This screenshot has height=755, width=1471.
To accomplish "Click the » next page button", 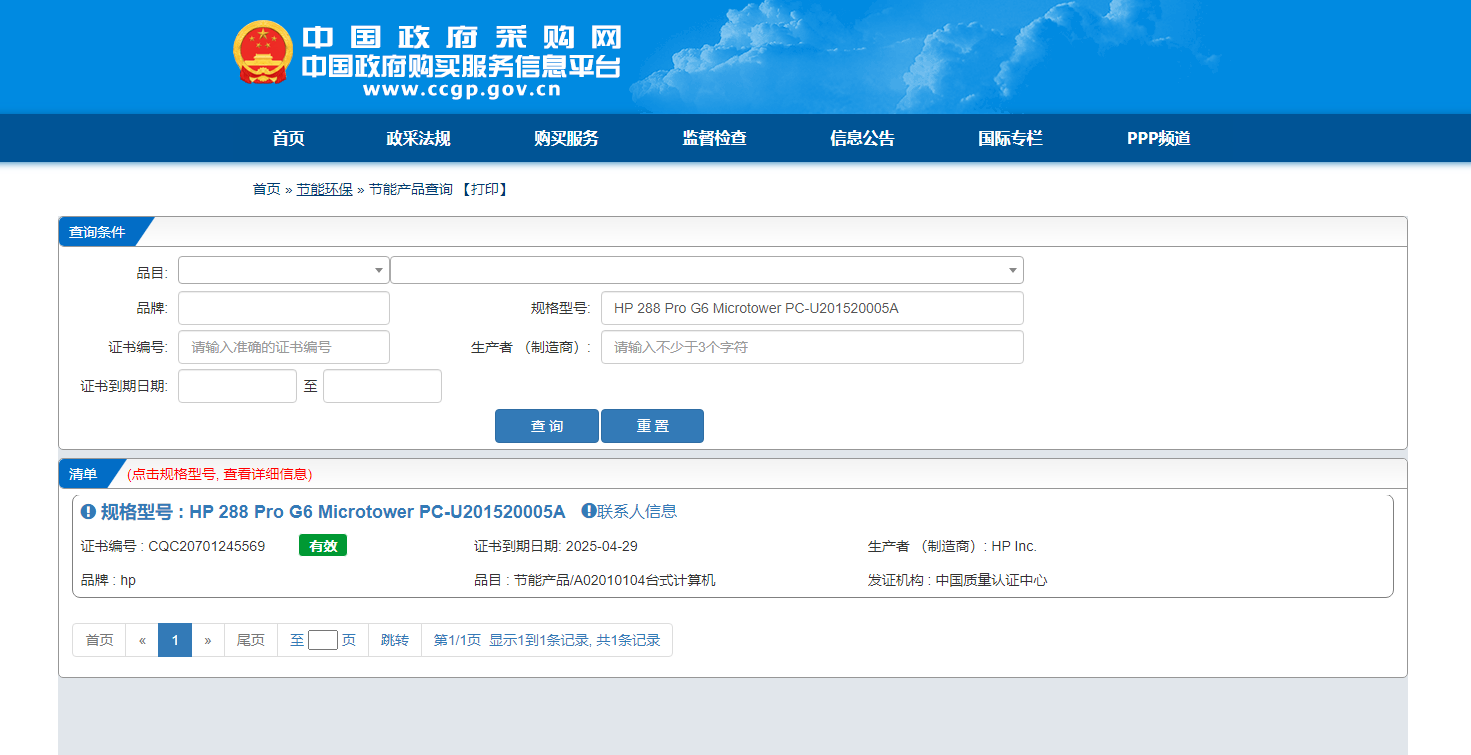I will 208,640.
